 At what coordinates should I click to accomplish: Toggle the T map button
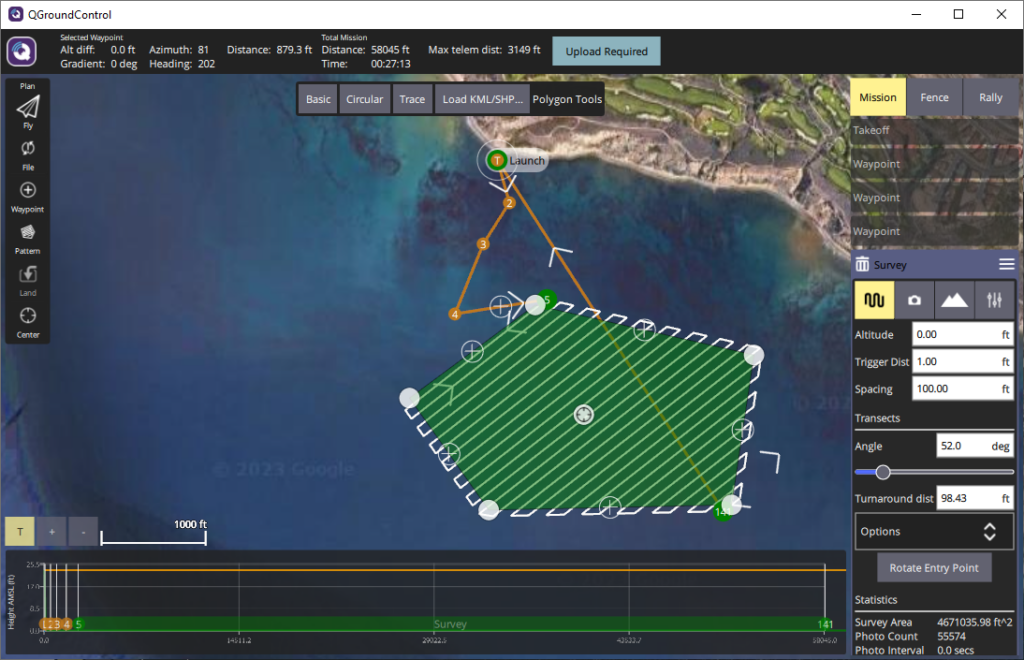tap(19, 532)
